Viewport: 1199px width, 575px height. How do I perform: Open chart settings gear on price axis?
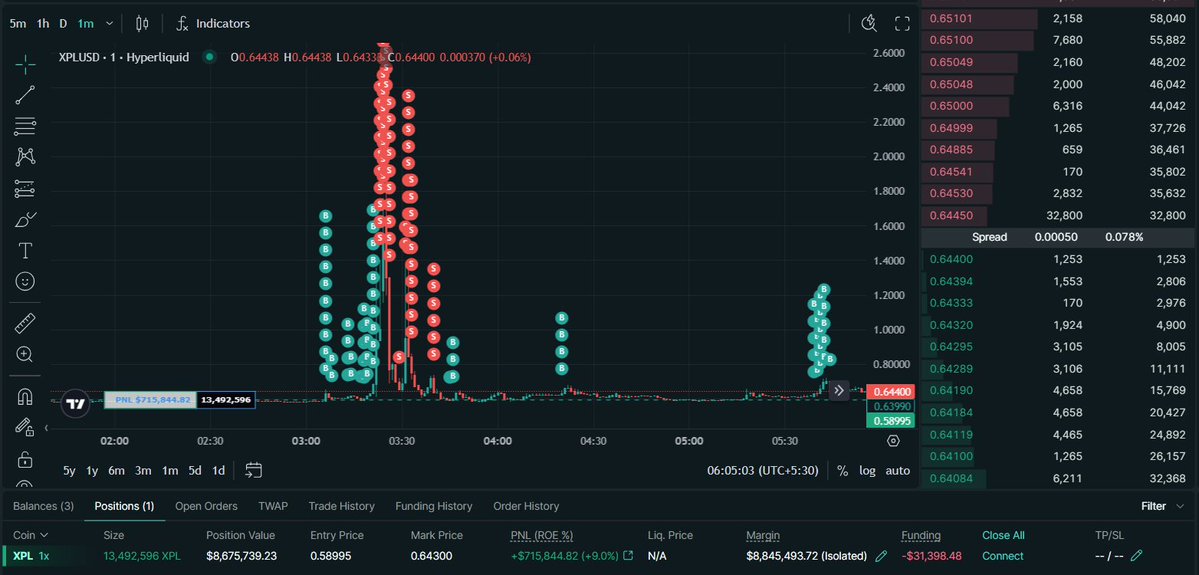tap(892, 441)
